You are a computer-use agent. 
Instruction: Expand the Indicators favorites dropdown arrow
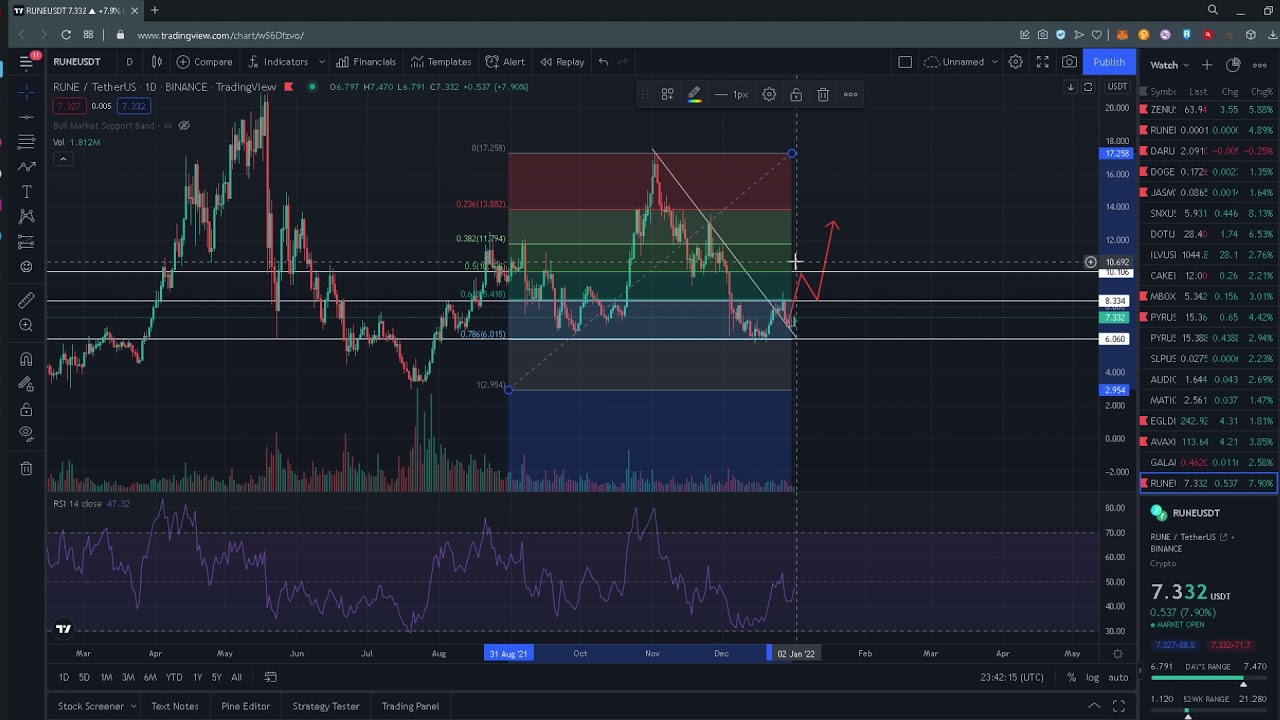321,62
